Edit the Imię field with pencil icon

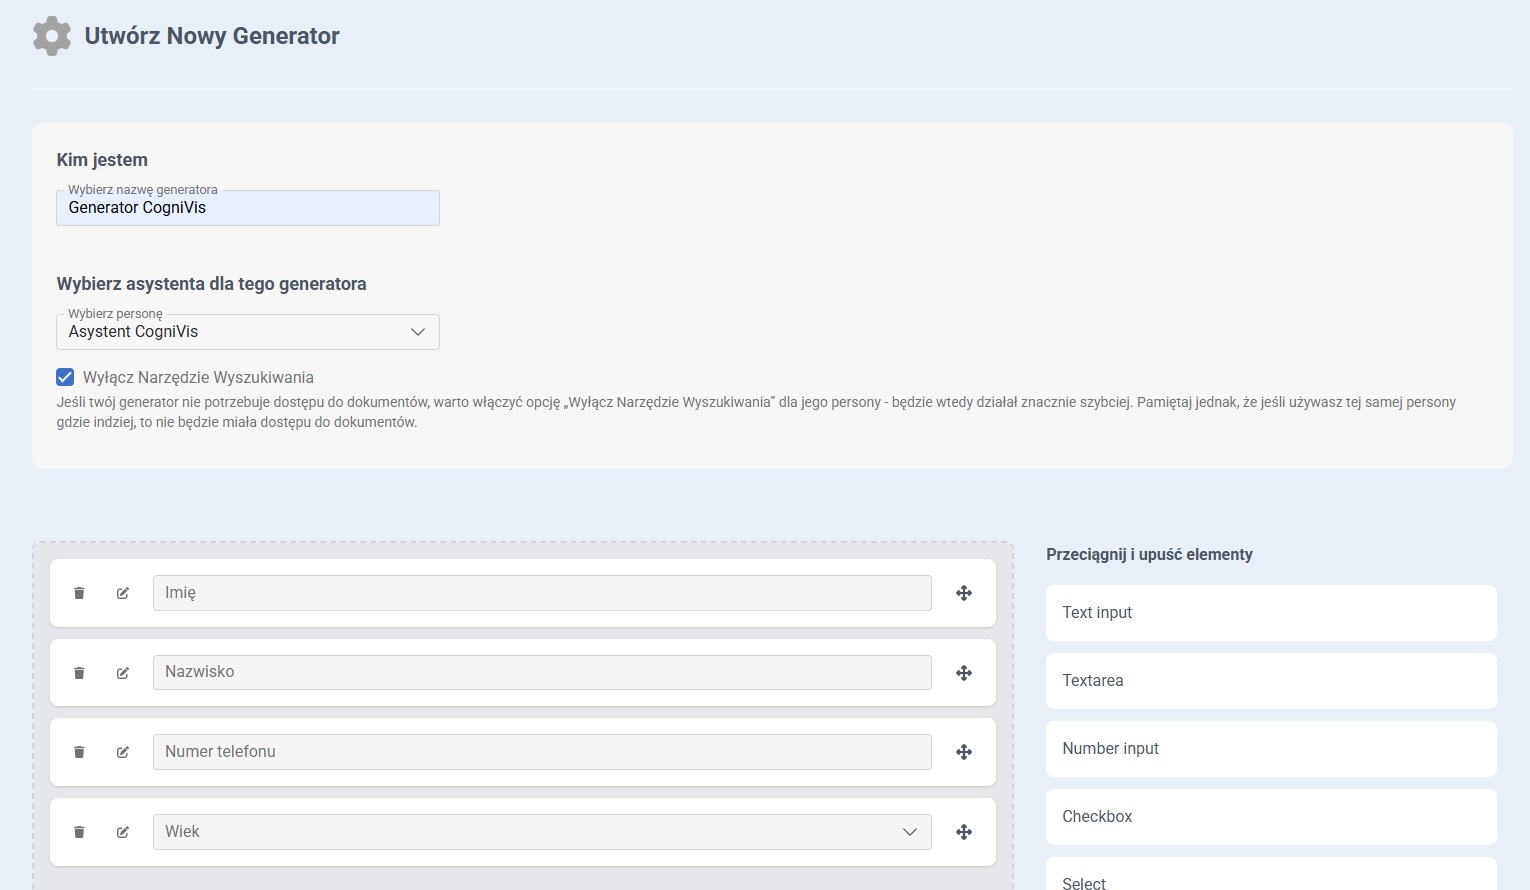tap(123, 593)
